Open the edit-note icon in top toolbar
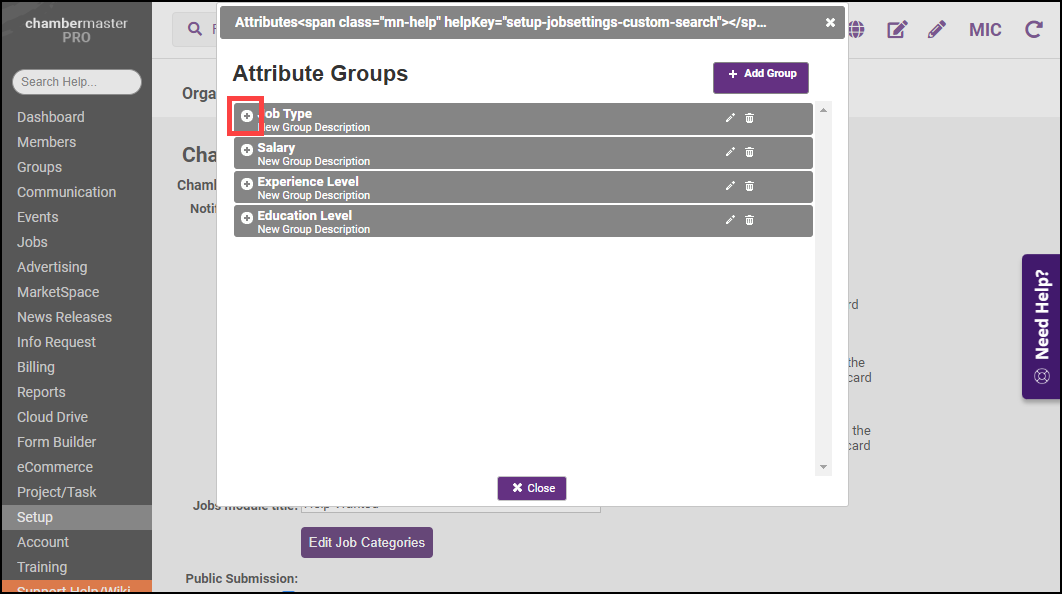The height and width of the screenshot is (594, 1062). pos(897,30)
